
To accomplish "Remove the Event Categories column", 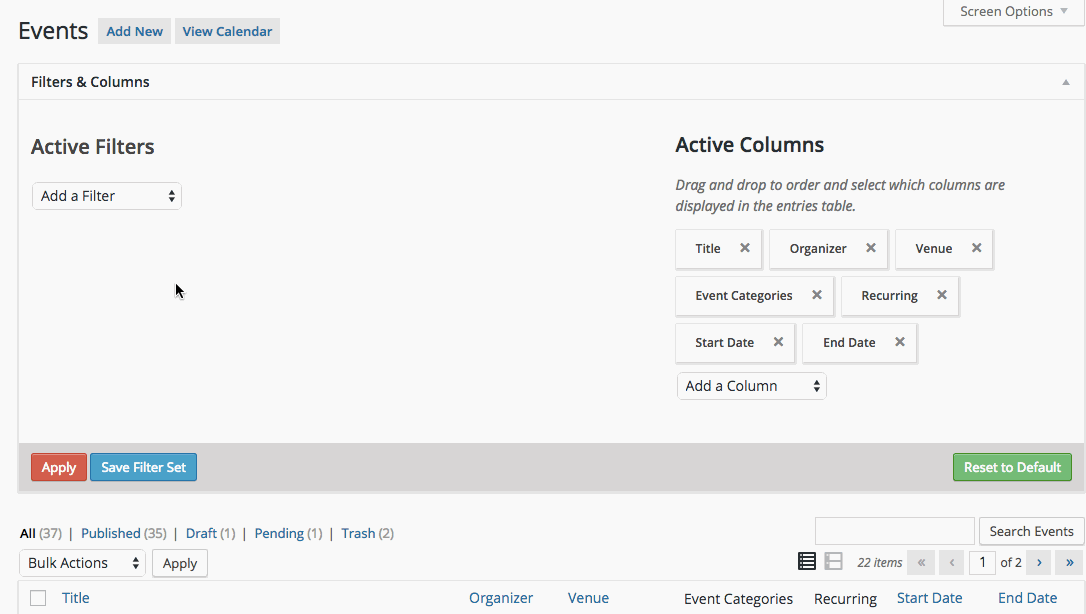I will (815, 295).
